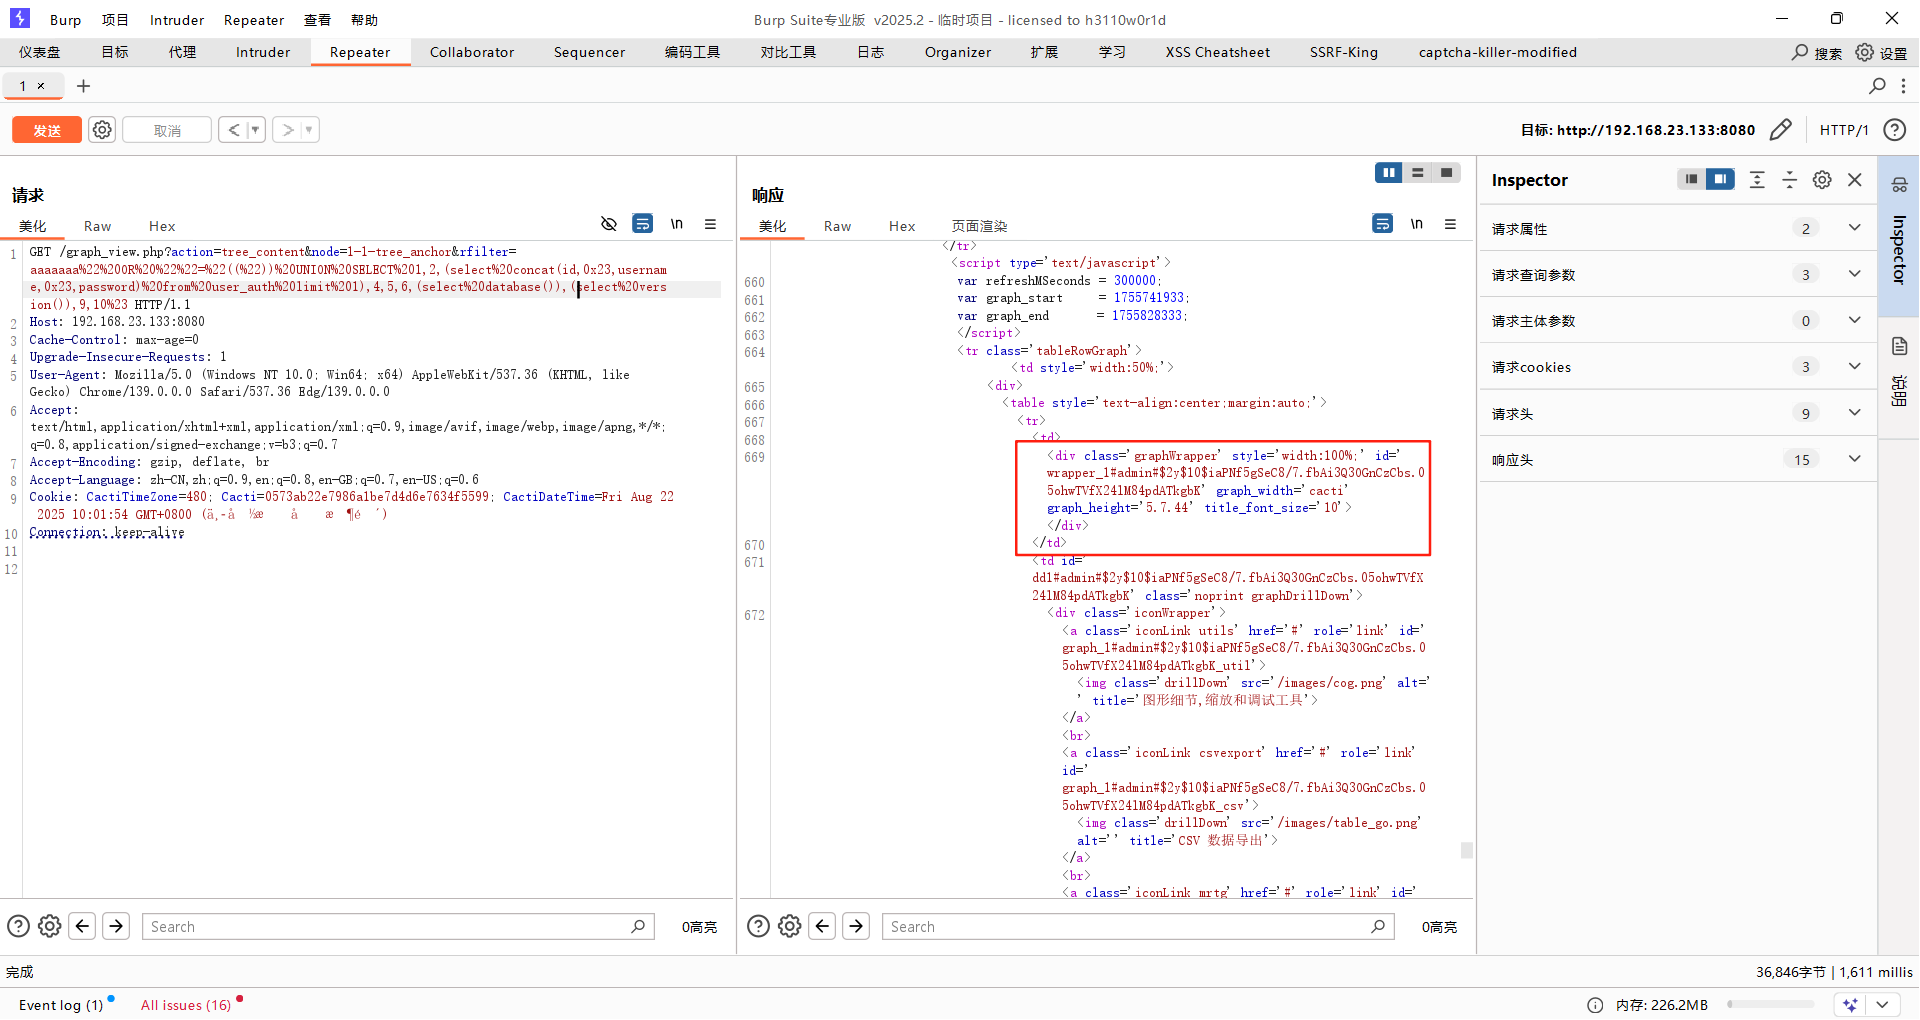This screenshot has width=1920, height=1020.
Task: Toggle response line wrap icon
Action: point(1382,224)
